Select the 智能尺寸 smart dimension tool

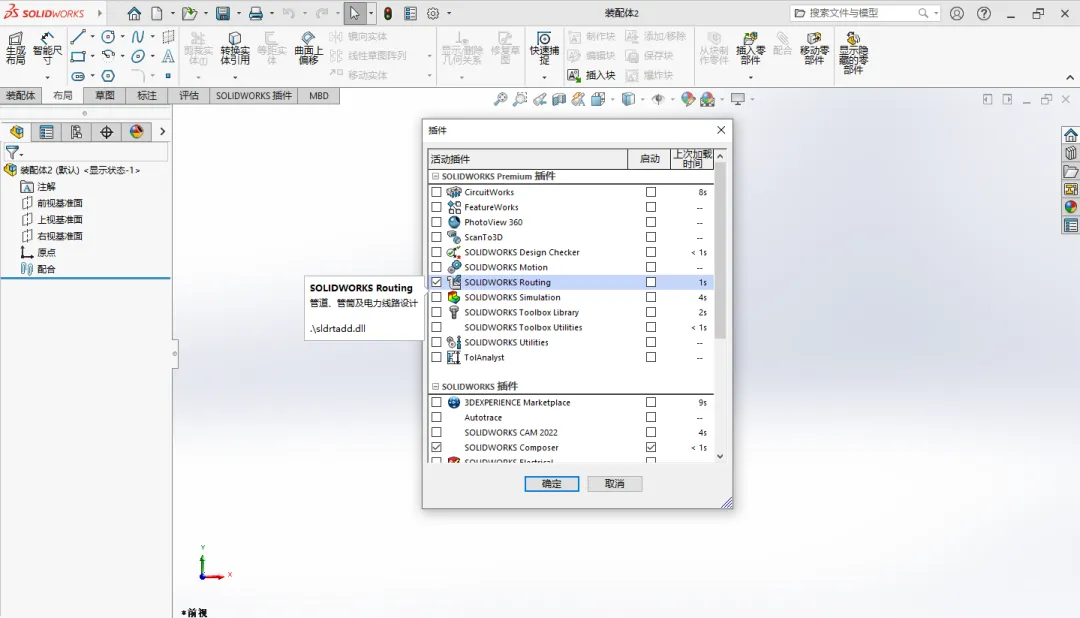(47, 49)
